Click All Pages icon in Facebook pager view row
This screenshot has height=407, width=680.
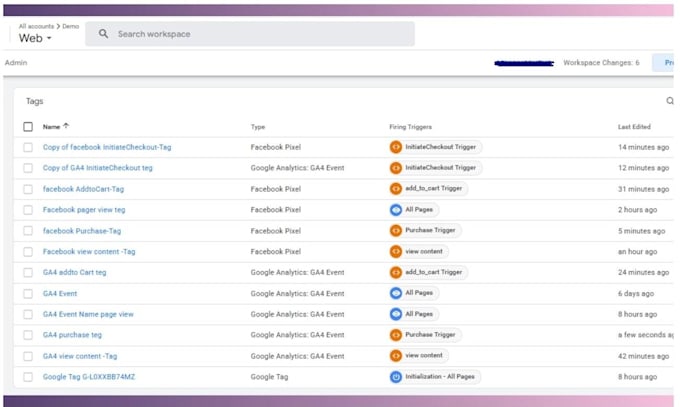[396, 210]
